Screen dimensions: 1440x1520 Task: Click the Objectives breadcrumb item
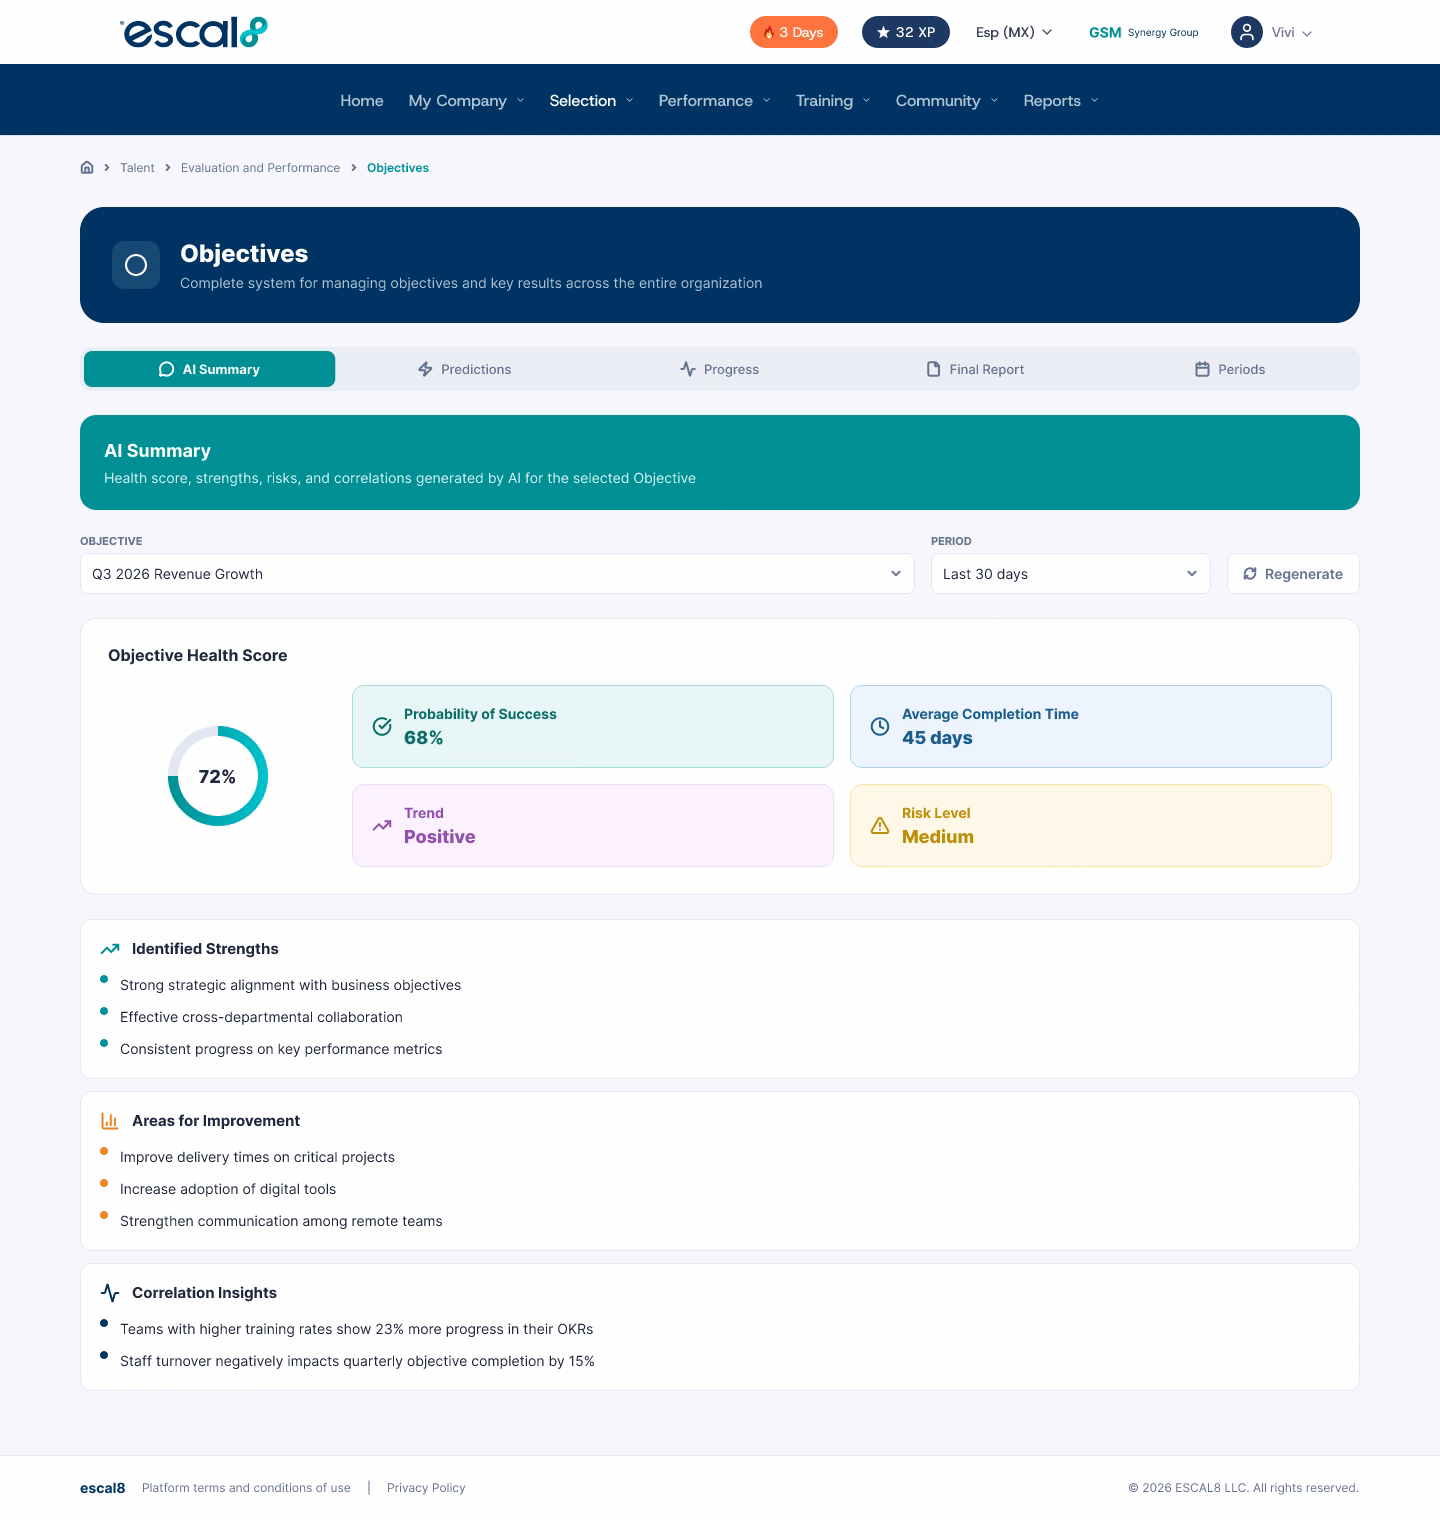point(398,168)
